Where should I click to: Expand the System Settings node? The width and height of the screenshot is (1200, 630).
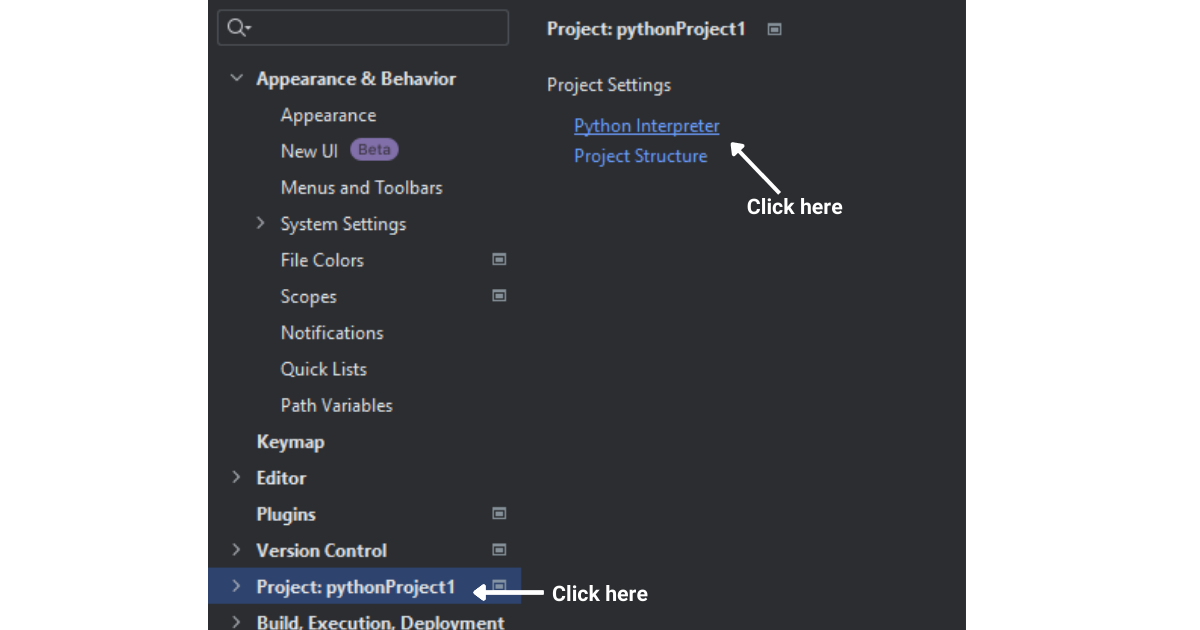tap(260, 223)
